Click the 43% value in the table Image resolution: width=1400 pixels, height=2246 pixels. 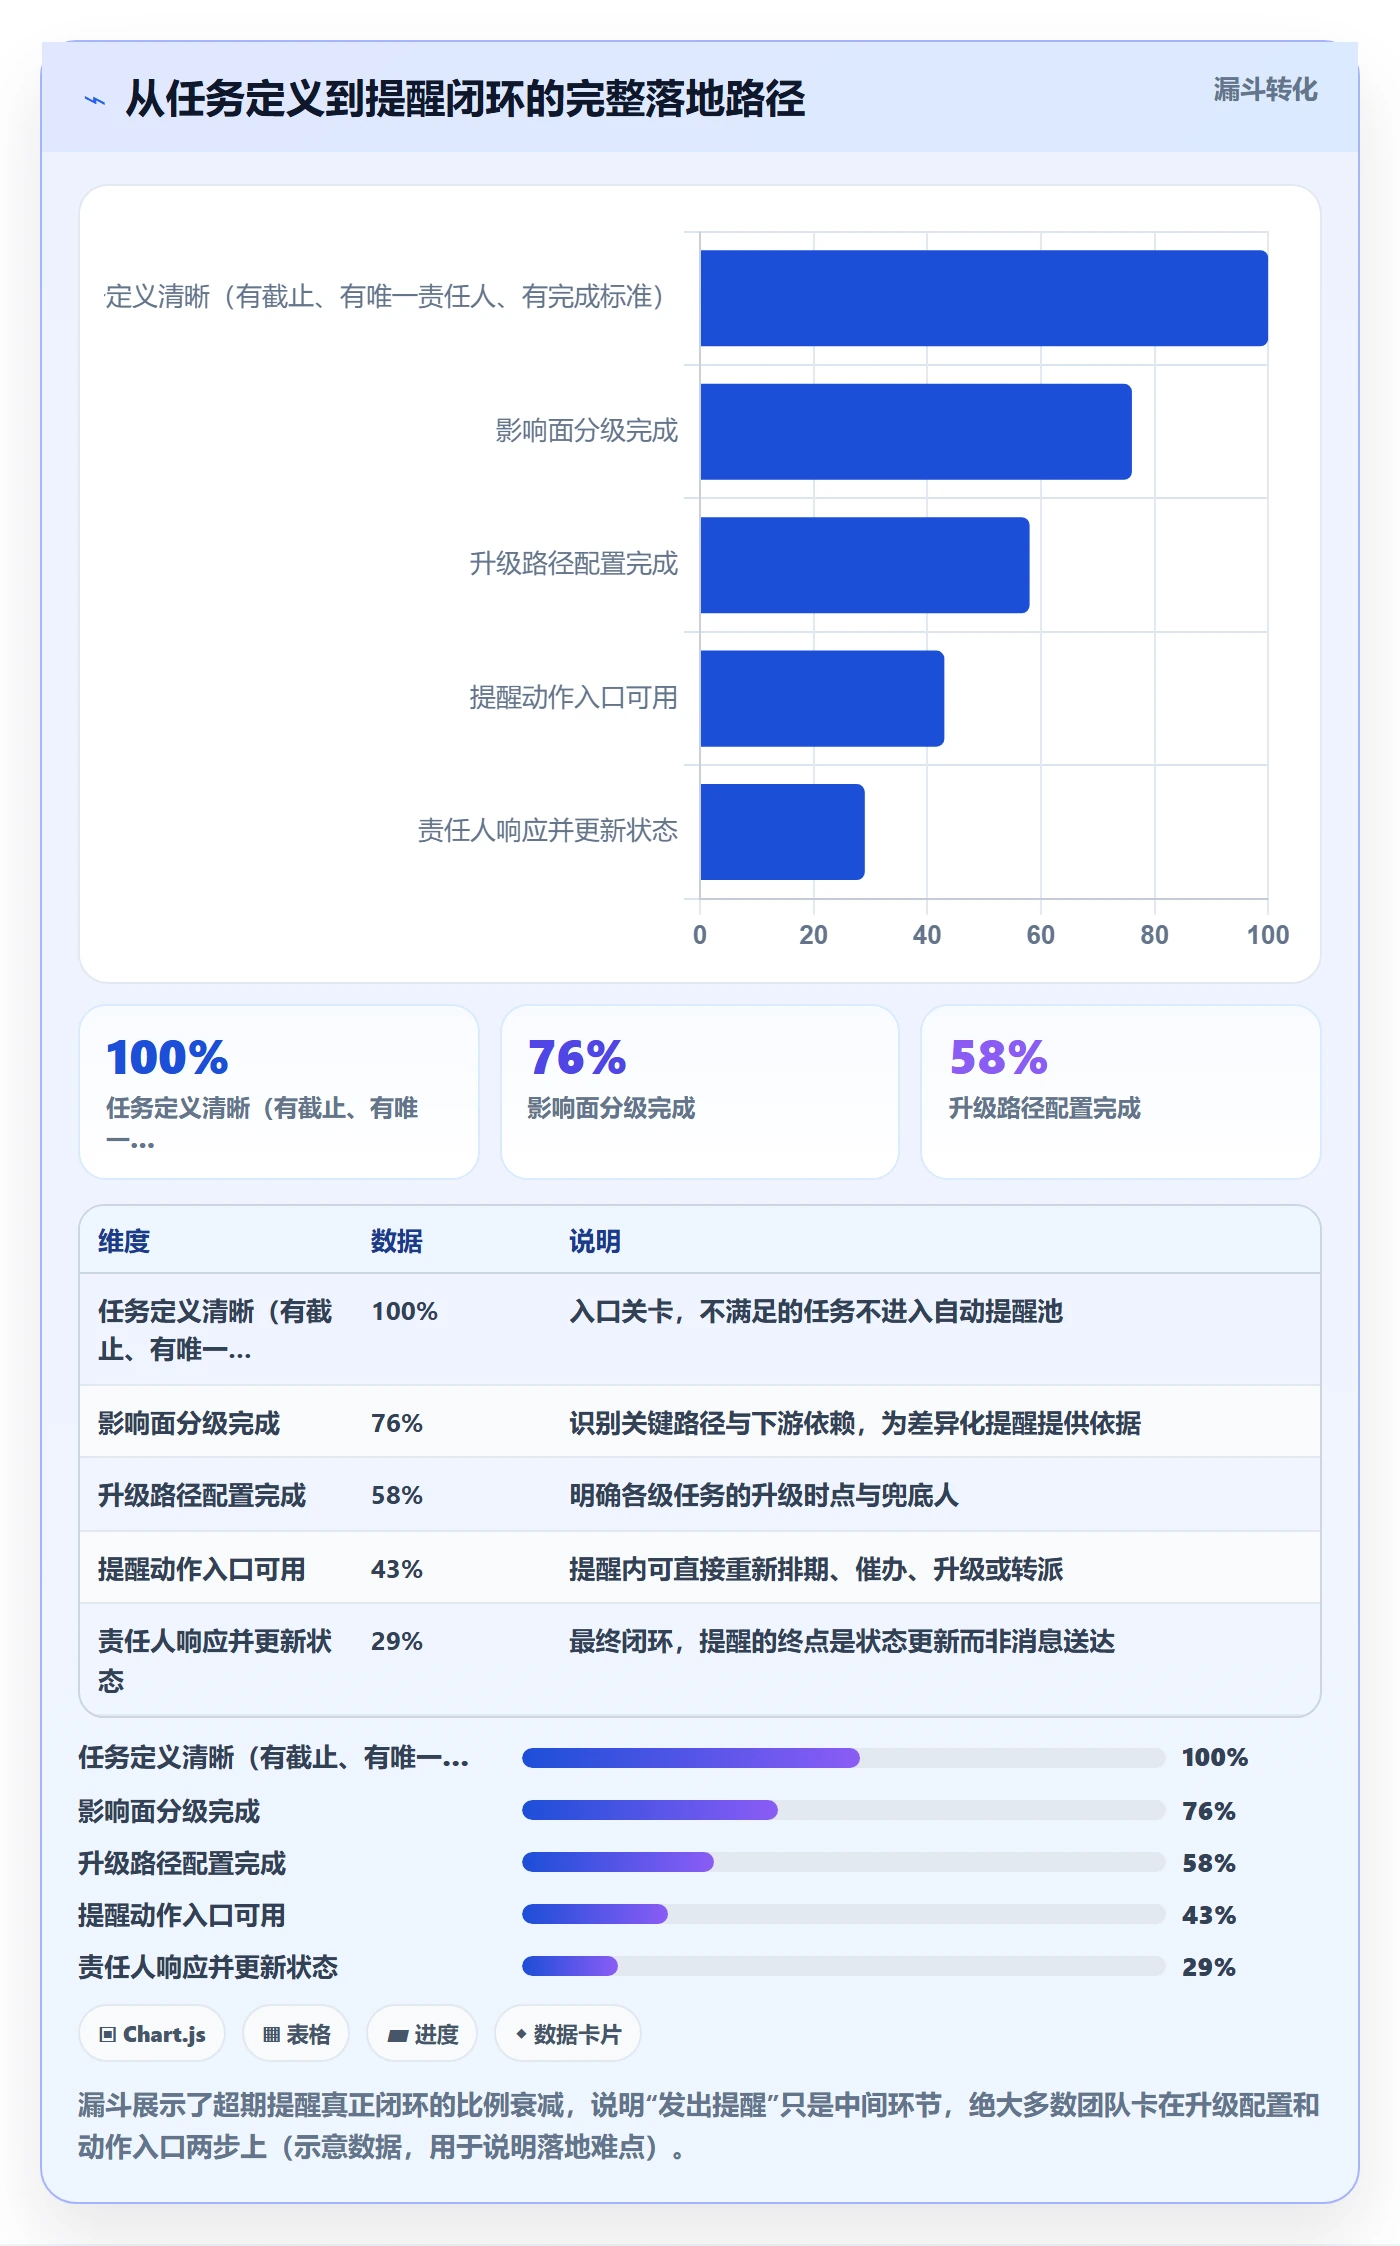click(x=397, y=1569)
